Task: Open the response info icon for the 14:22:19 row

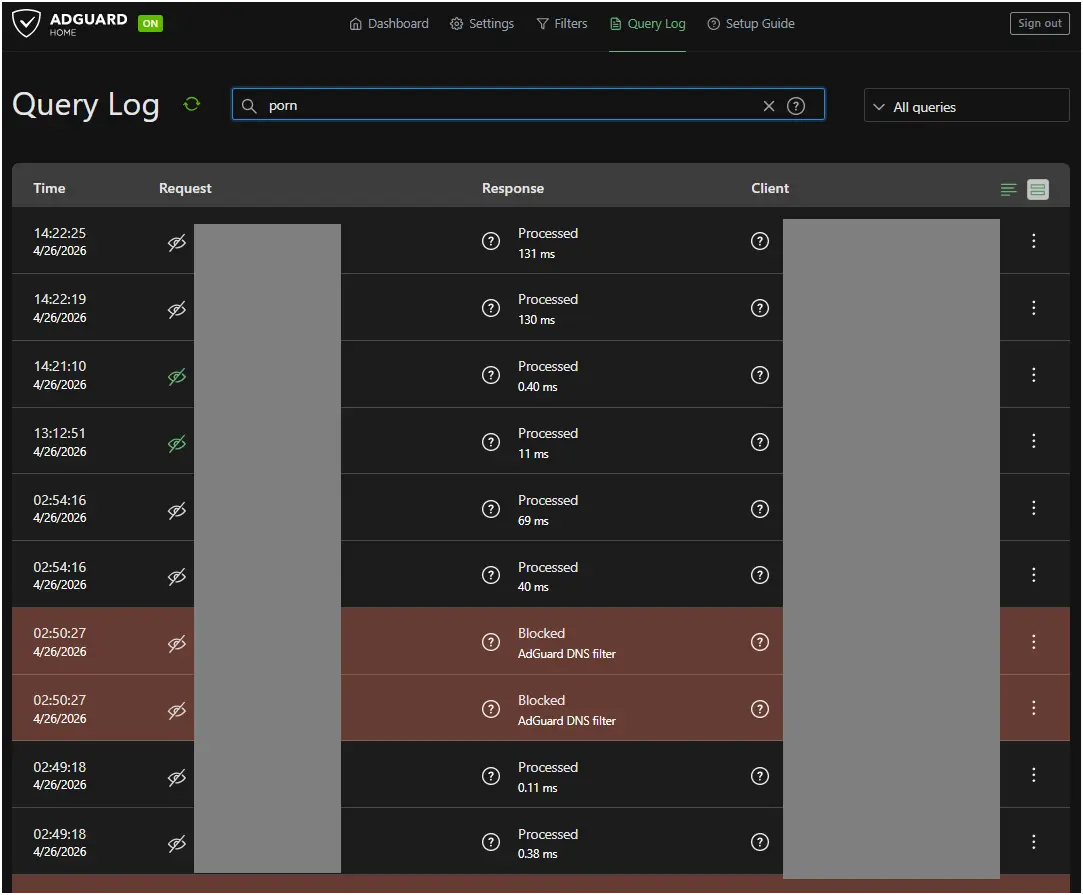Action: pyautogui.click(x=490, y=308)
